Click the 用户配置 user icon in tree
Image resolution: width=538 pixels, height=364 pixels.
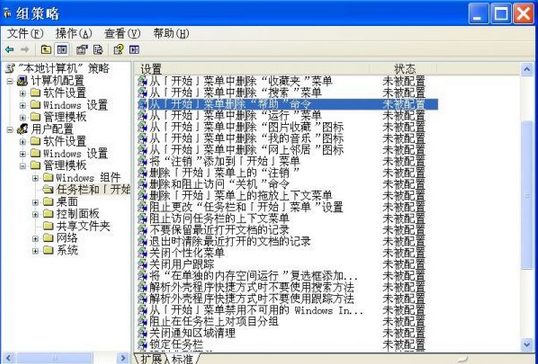click(x=23, y=129)
